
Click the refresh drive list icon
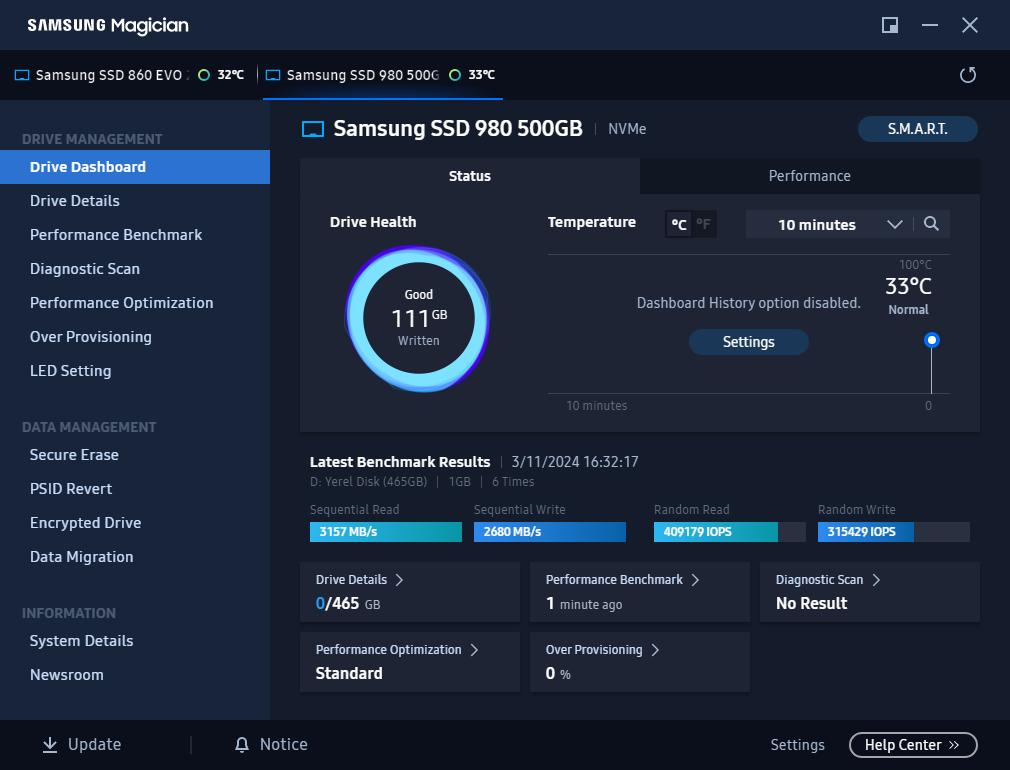pos(967,75)
